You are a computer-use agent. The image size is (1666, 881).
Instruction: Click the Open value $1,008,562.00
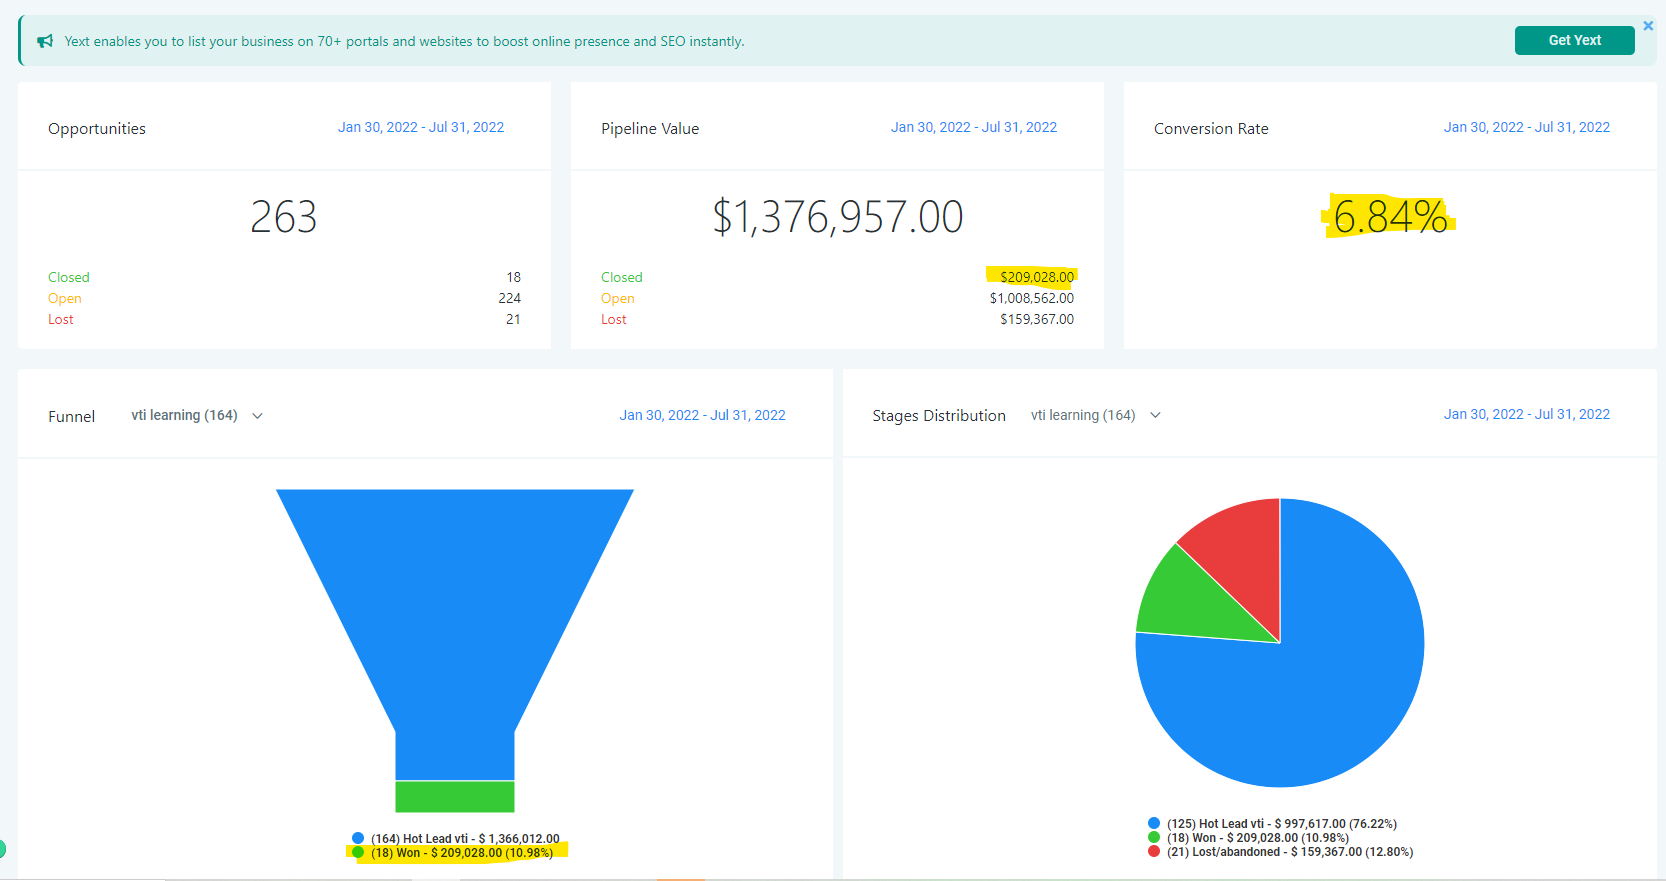tap(1032, 298)
